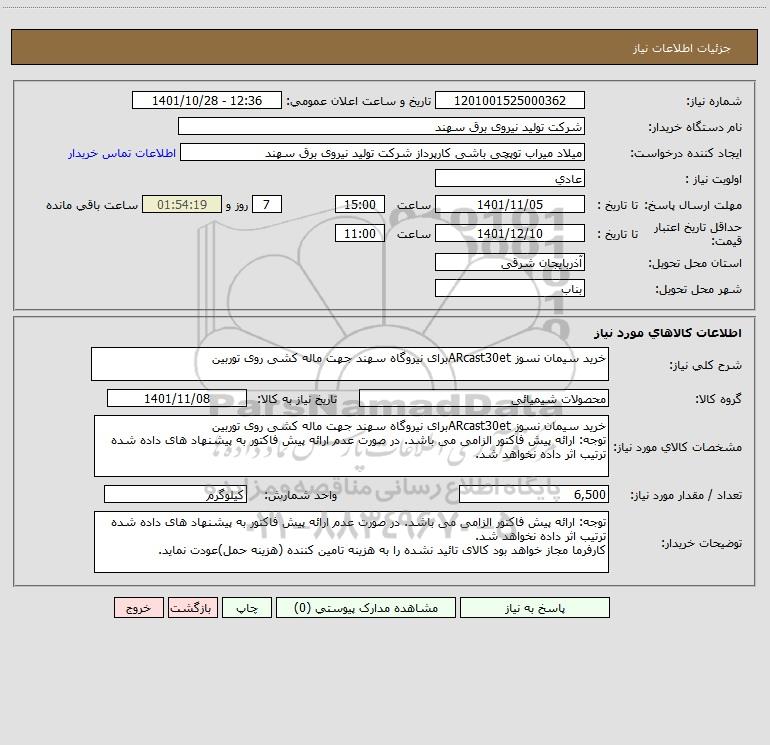Image resolution: width=770 pixels, height=745 pixels.
Task: Click the label شرح کلی نیاز
Action: [x=706, y=365]
